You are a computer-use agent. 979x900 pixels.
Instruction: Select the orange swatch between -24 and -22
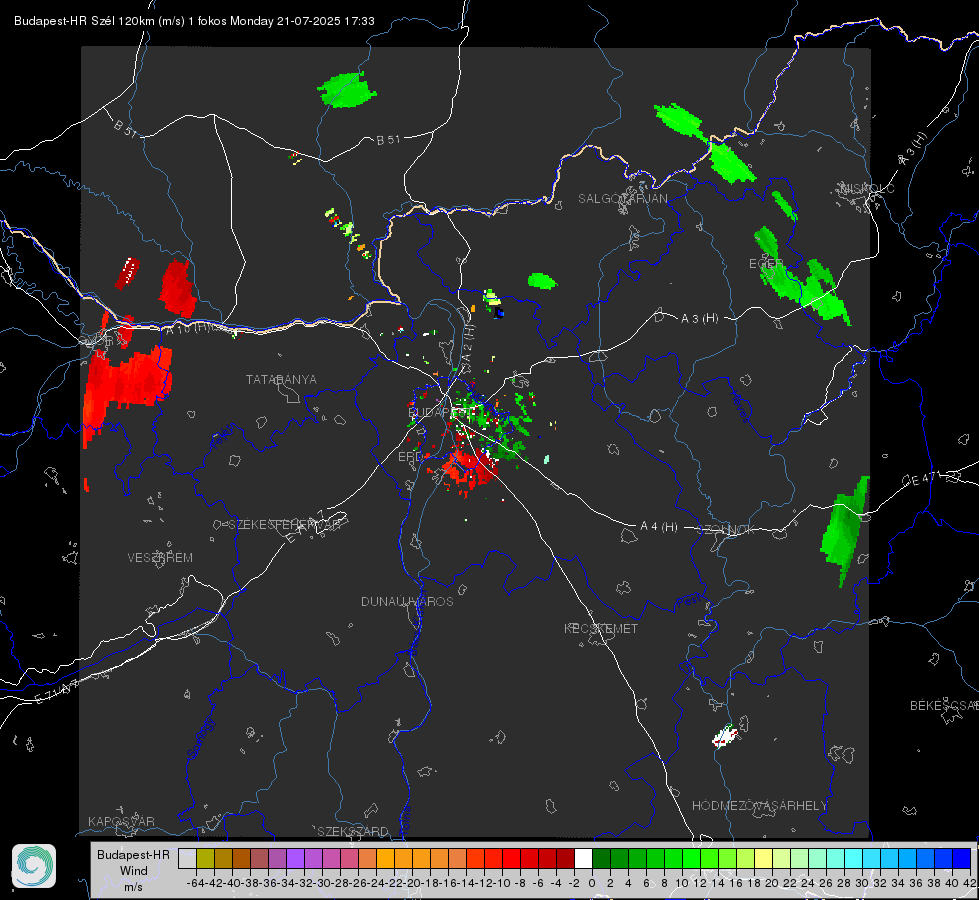point(386,858)
